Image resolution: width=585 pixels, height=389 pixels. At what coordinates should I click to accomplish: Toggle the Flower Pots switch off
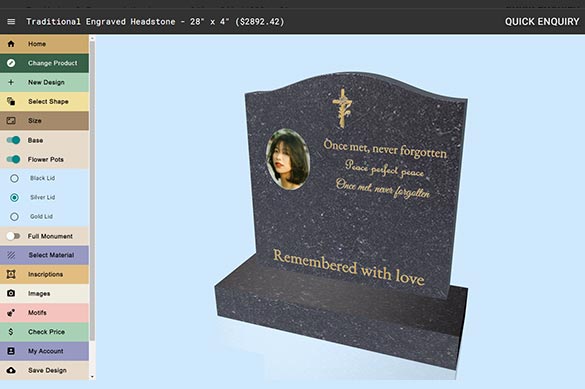(x=13, y=159)
